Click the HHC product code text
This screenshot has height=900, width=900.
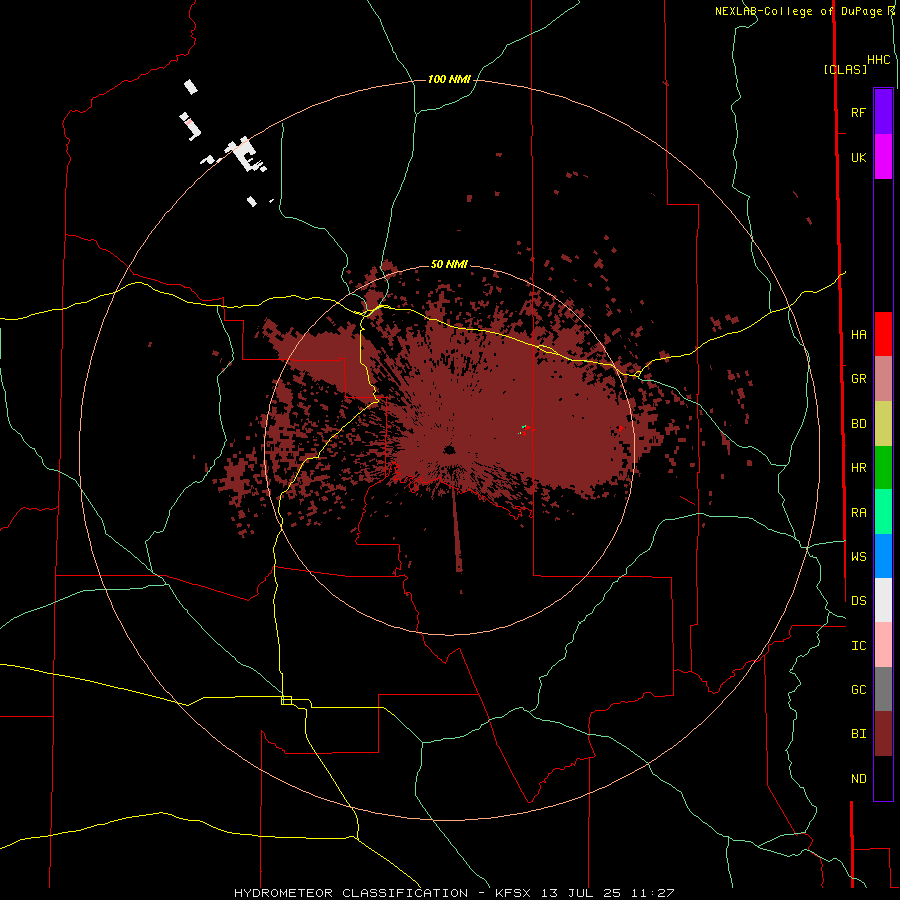click(x=878, y=60)
